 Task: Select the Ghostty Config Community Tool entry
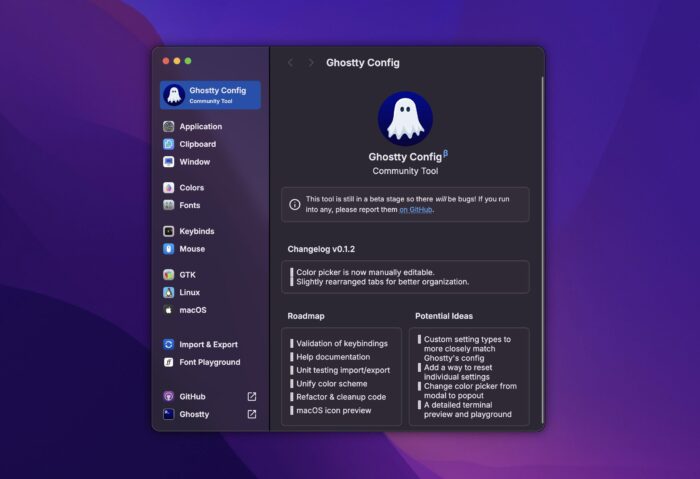211,95
